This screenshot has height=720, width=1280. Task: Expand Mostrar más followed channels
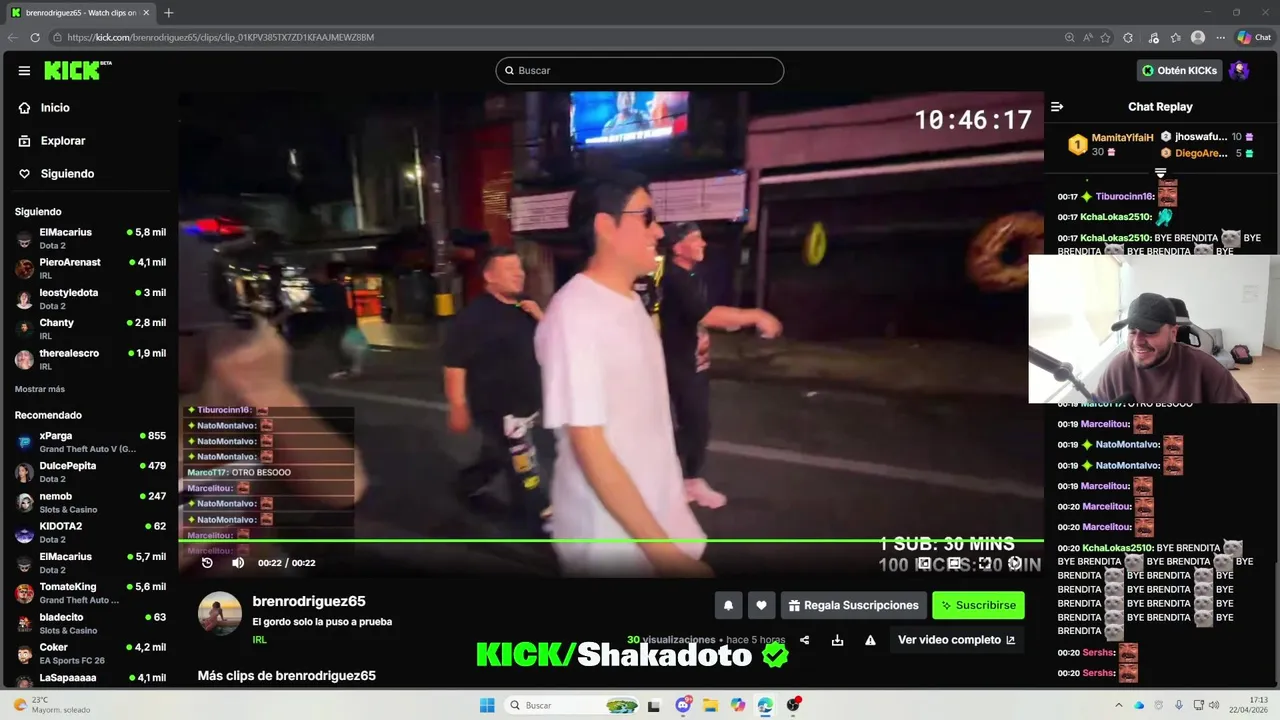(x=40, y=389)
